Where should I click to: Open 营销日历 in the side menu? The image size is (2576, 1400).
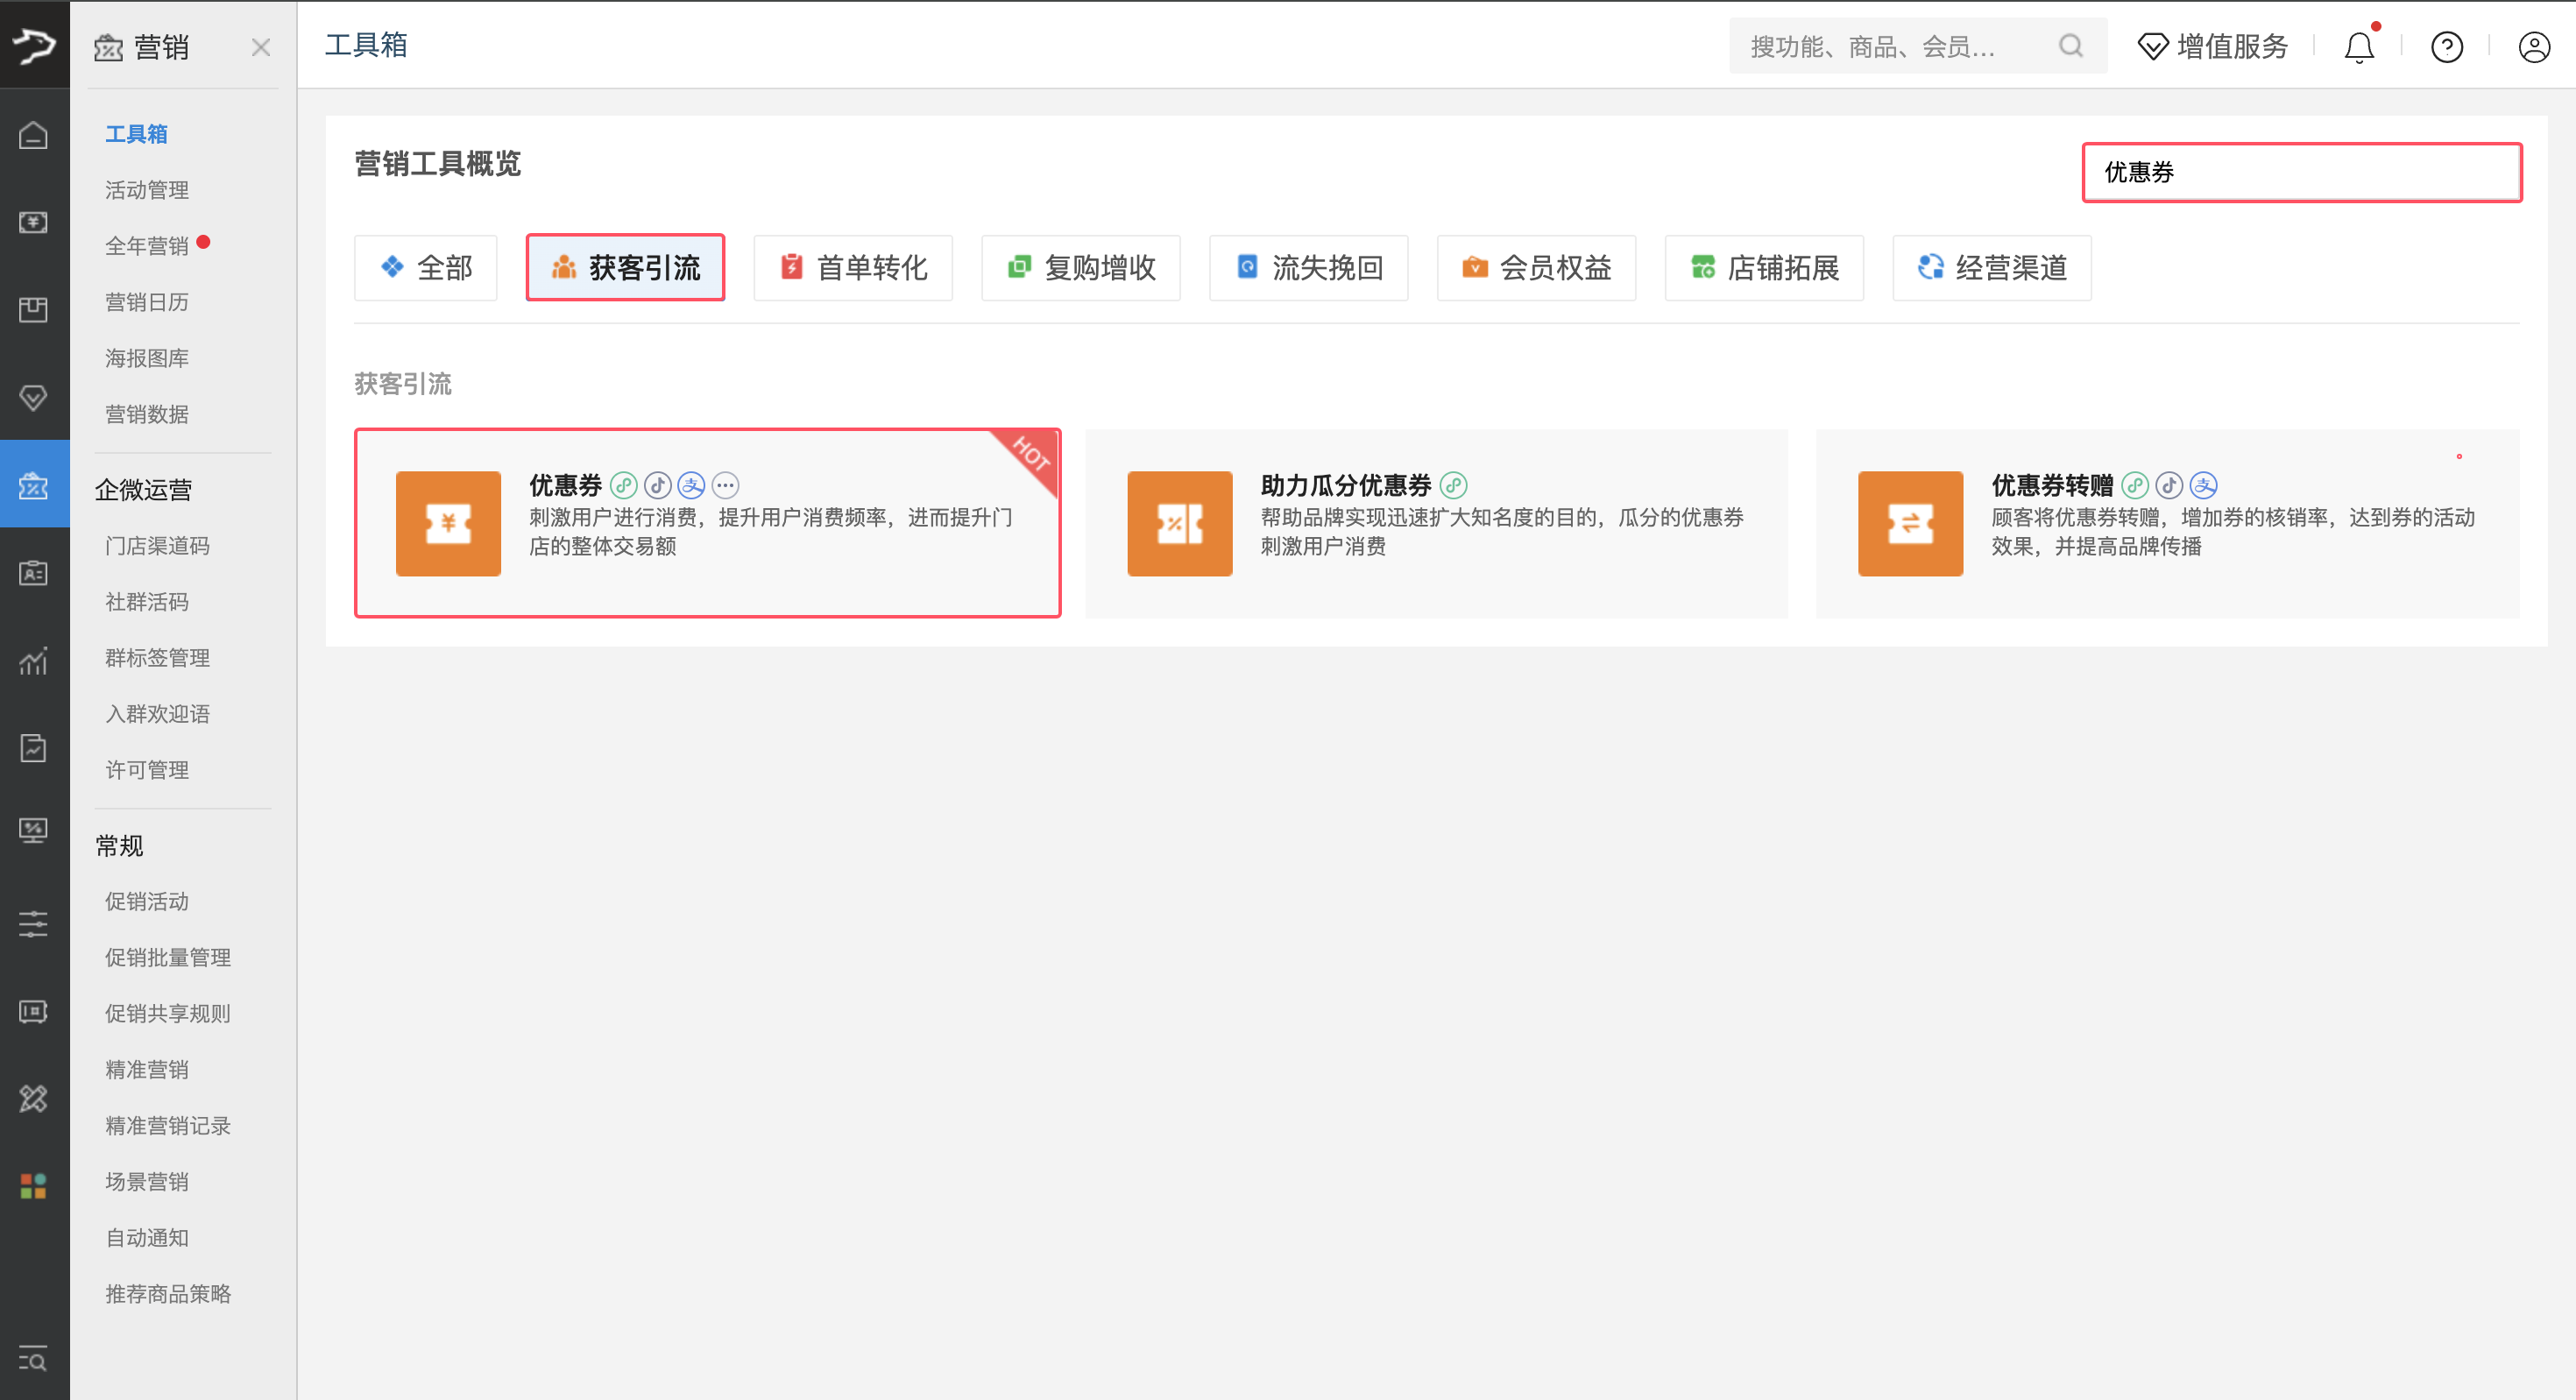147,302
